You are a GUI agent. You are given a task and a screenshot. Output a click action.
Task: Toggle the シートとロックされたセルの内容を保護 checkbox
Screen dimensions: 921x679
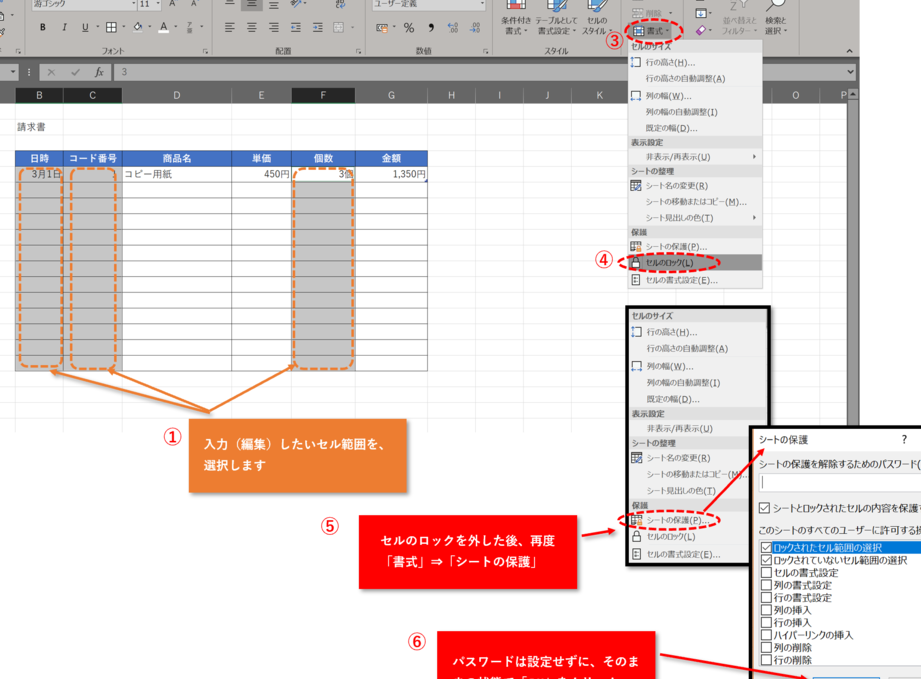pos(764,508)
